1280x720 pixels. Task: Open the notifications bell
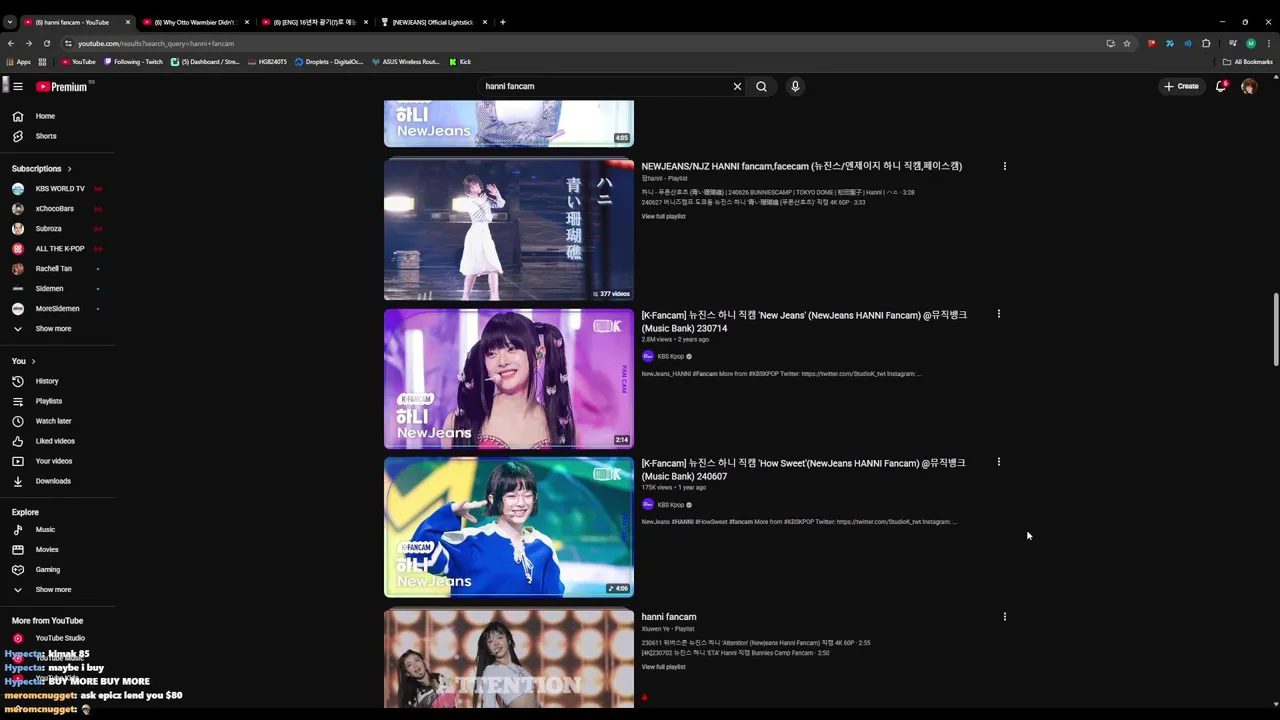coord(1221,86)
